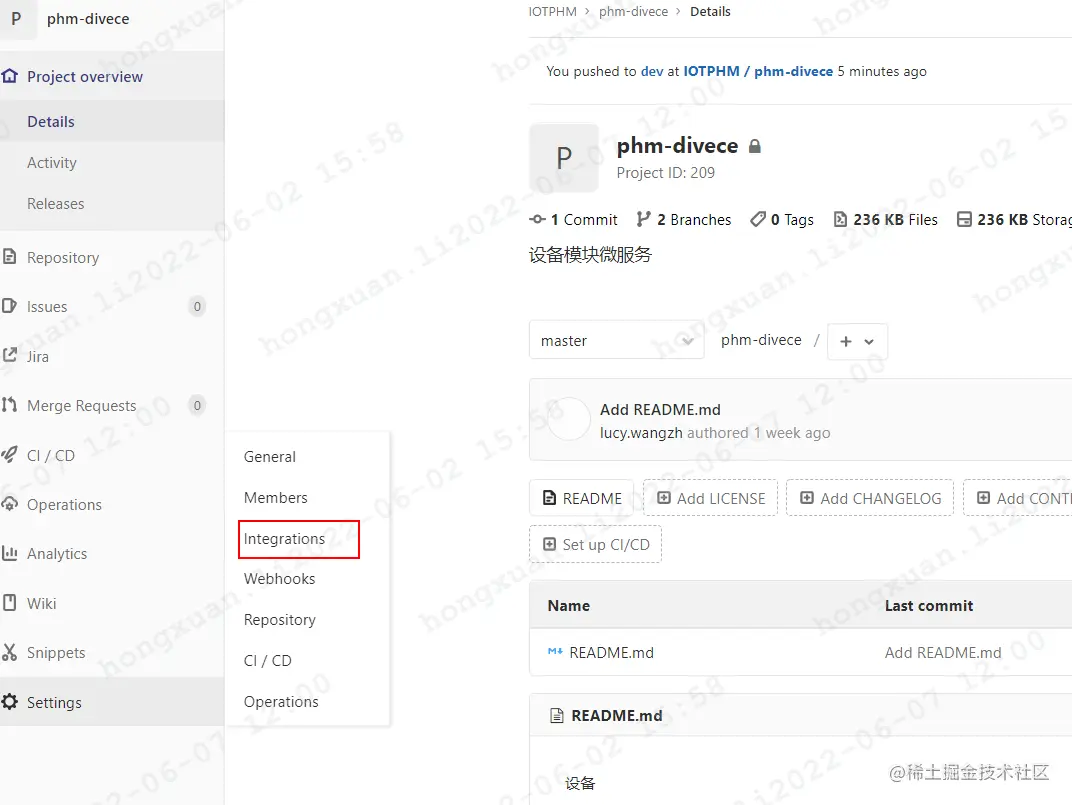Screen dimensions: 1072x805
Task: Open the master branch dropdown
Action: point(617,340)
